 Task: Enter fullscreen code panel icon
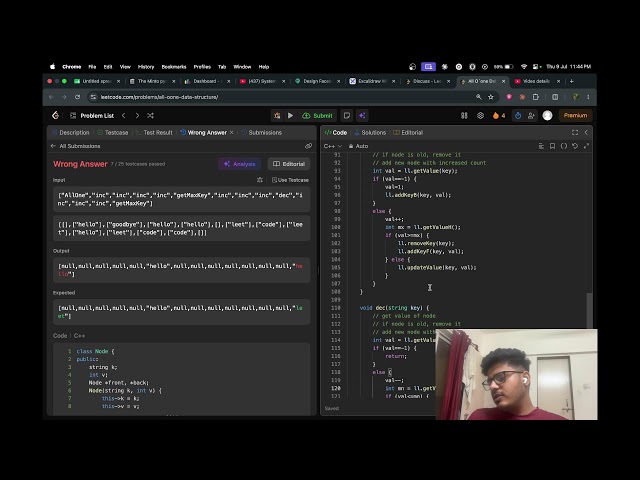[575, 132]
